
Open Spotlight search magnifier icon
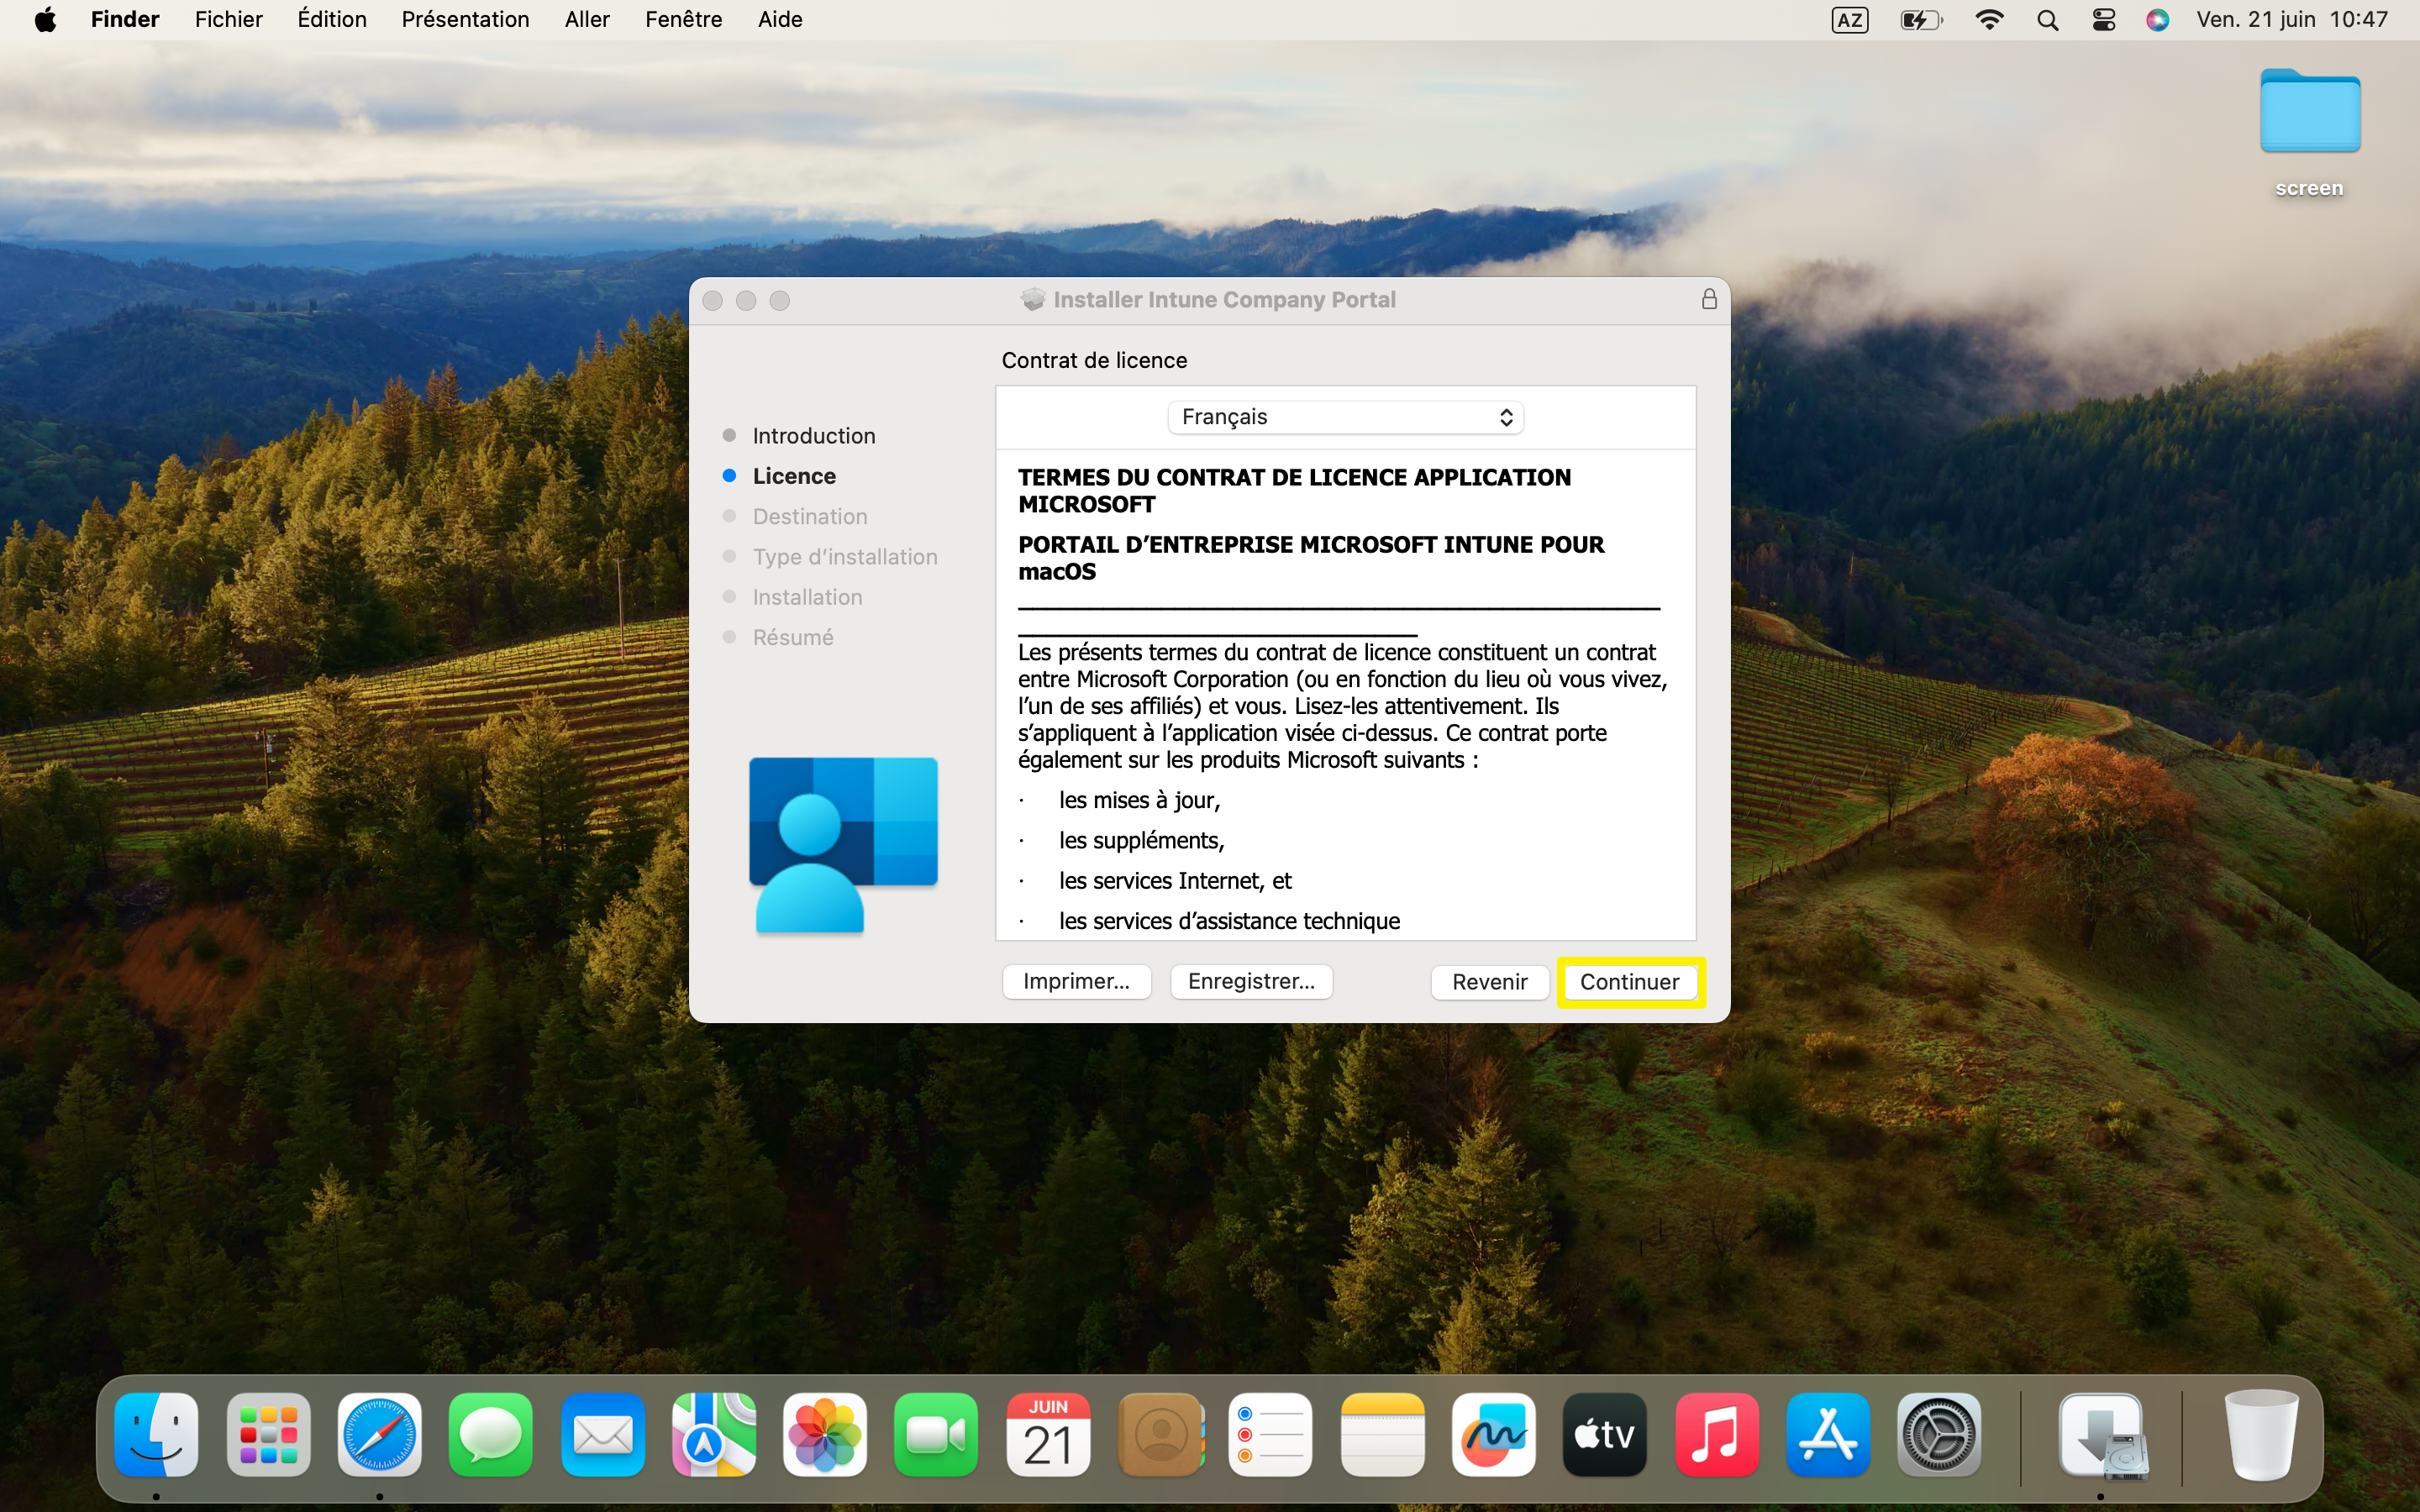point(2047,20)
